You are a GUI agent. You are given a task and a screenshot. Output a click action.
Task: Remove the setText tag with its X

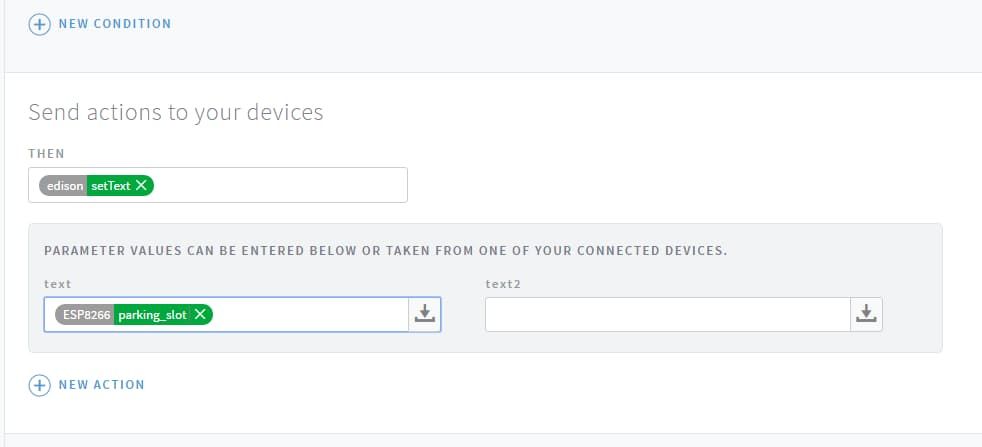click(142, 185)
